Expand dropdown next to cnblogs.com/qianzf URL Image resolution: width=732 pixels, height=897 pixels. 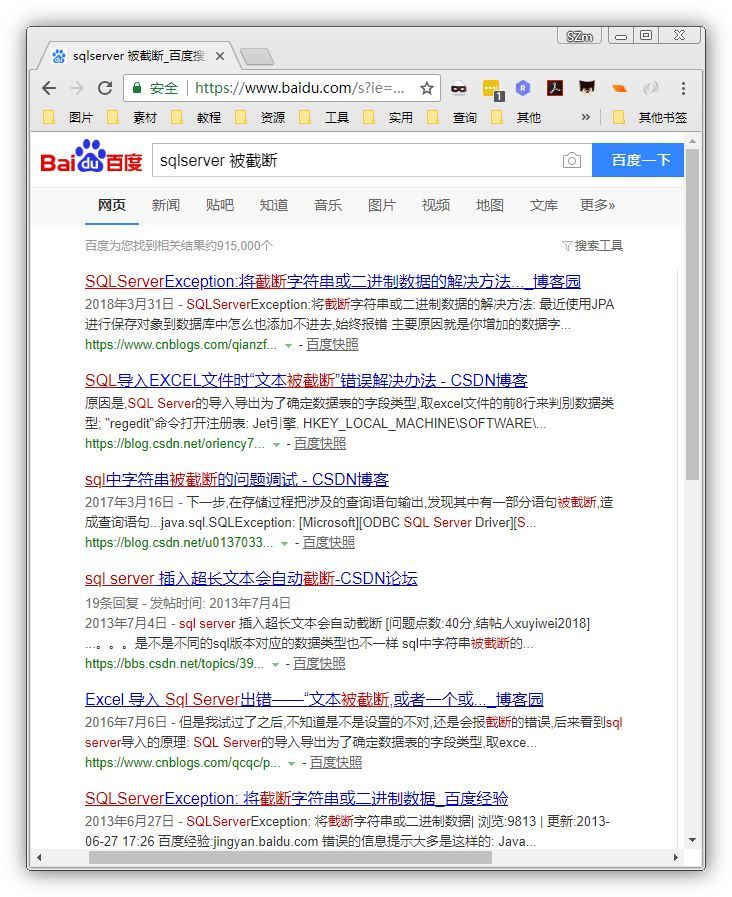pos(289,346)
